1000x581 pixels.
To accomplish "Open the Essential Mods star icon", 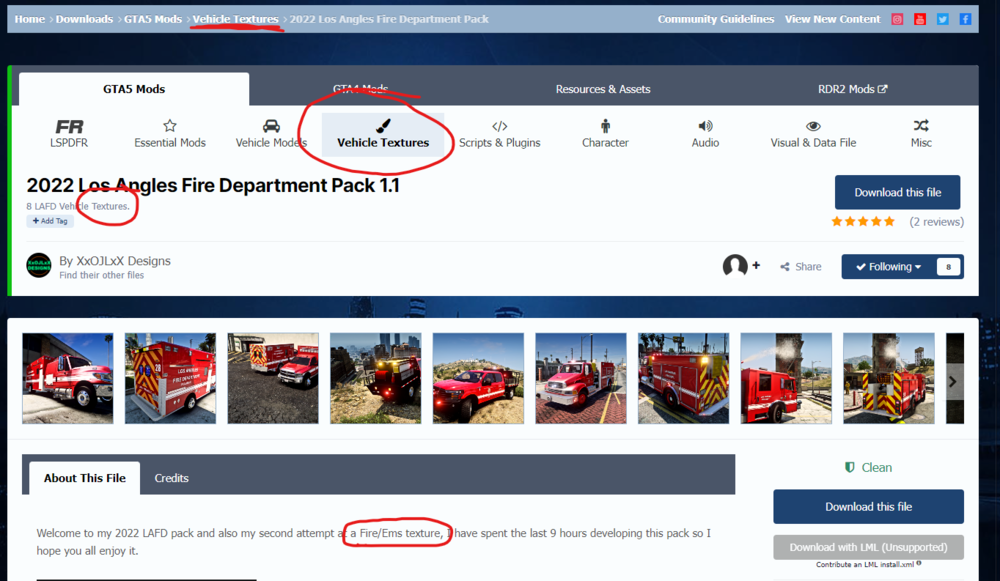I will point(169,126).
